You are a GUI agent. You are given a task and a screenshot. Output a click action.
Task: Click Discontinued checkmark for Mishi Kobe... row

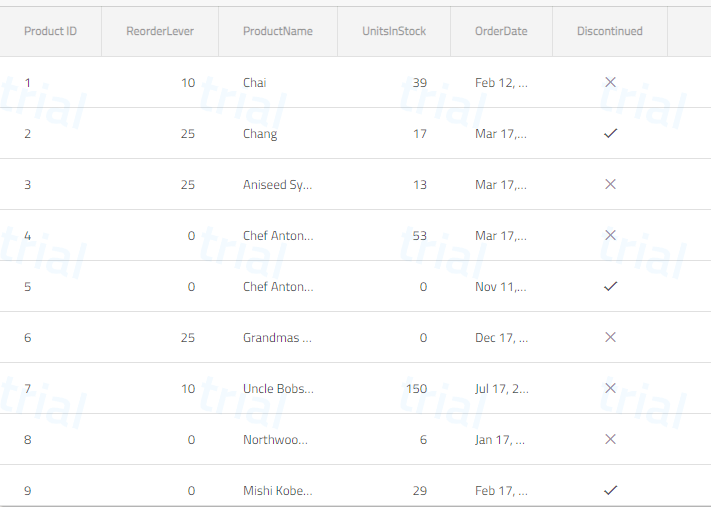click(610, 490)
